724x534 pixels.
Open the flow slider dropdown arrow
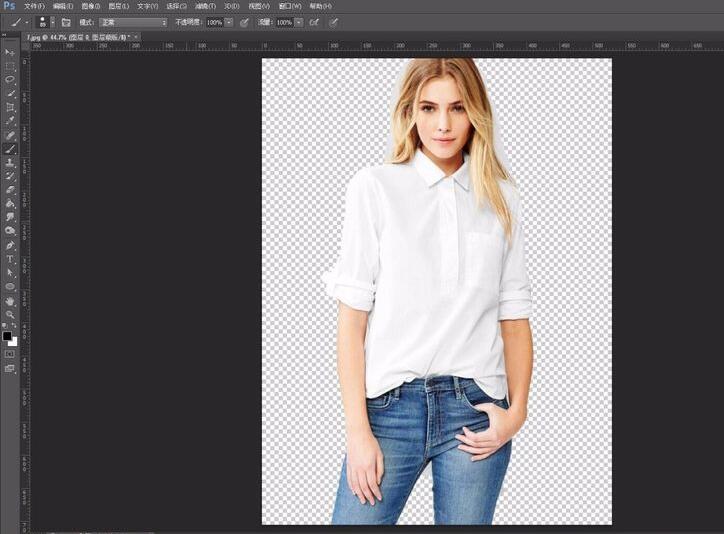click(x=299, y=22)
